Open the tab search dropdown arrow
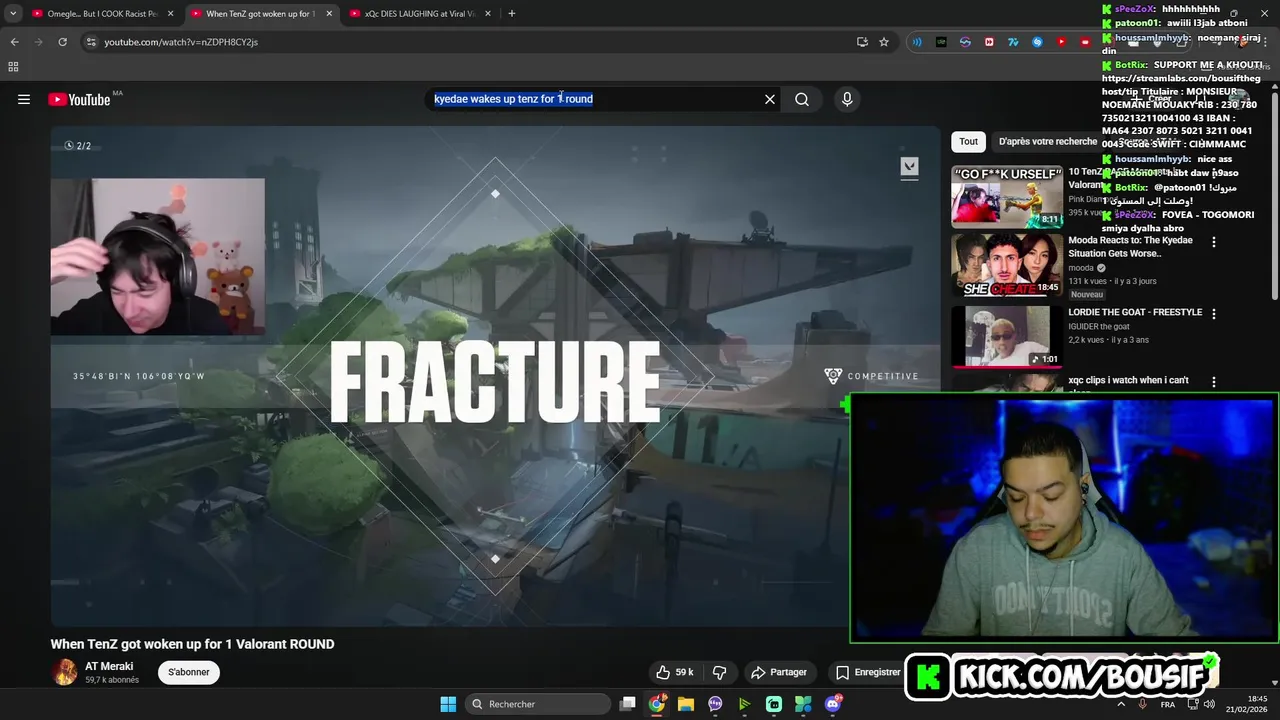The image size is (1280, 720). coord(12,14)
